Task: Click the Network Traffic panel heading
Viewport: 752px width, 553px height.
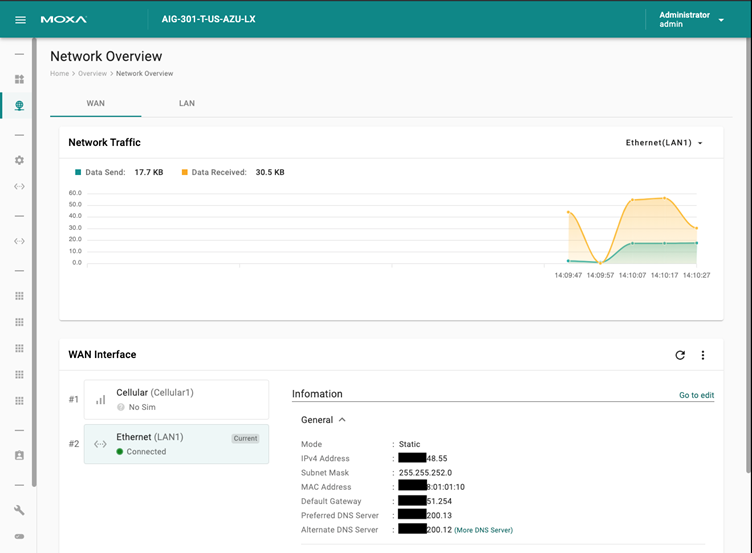Action: (x=105, y=142)
